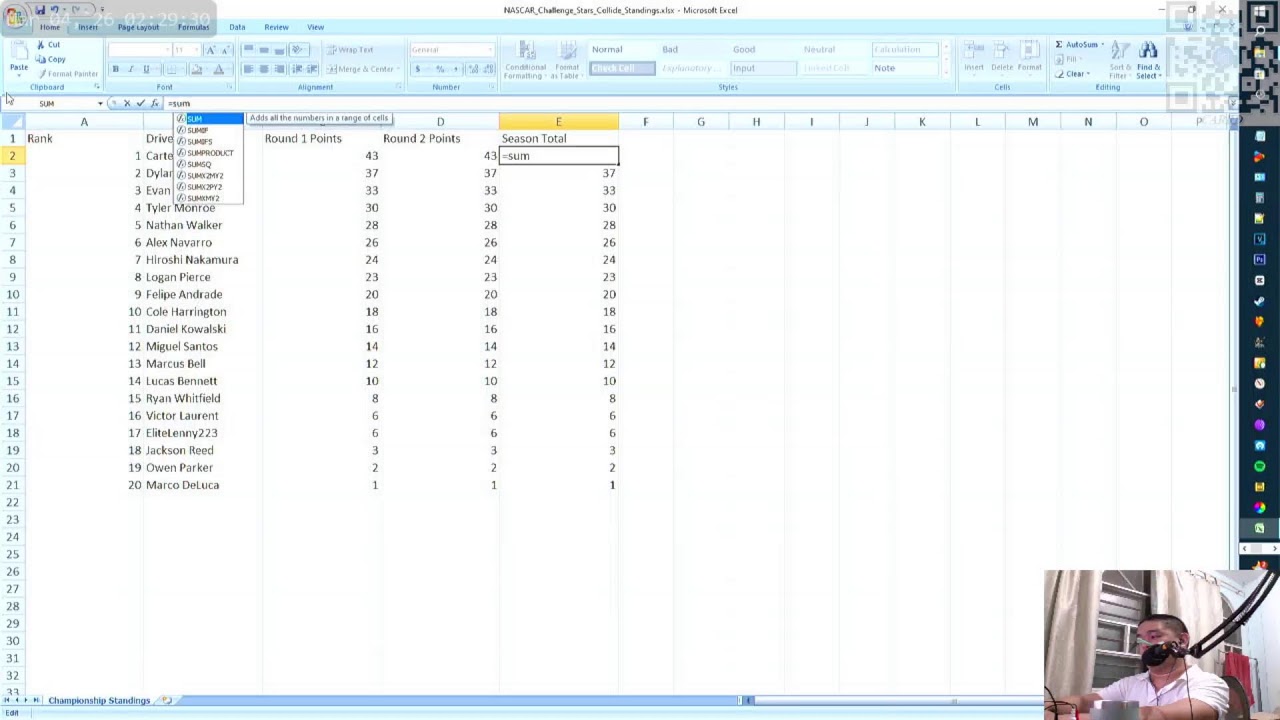Viewport: 1280px width, 720px height.
Task: Open Find & Select
Action: click(x=1148, y=60)
